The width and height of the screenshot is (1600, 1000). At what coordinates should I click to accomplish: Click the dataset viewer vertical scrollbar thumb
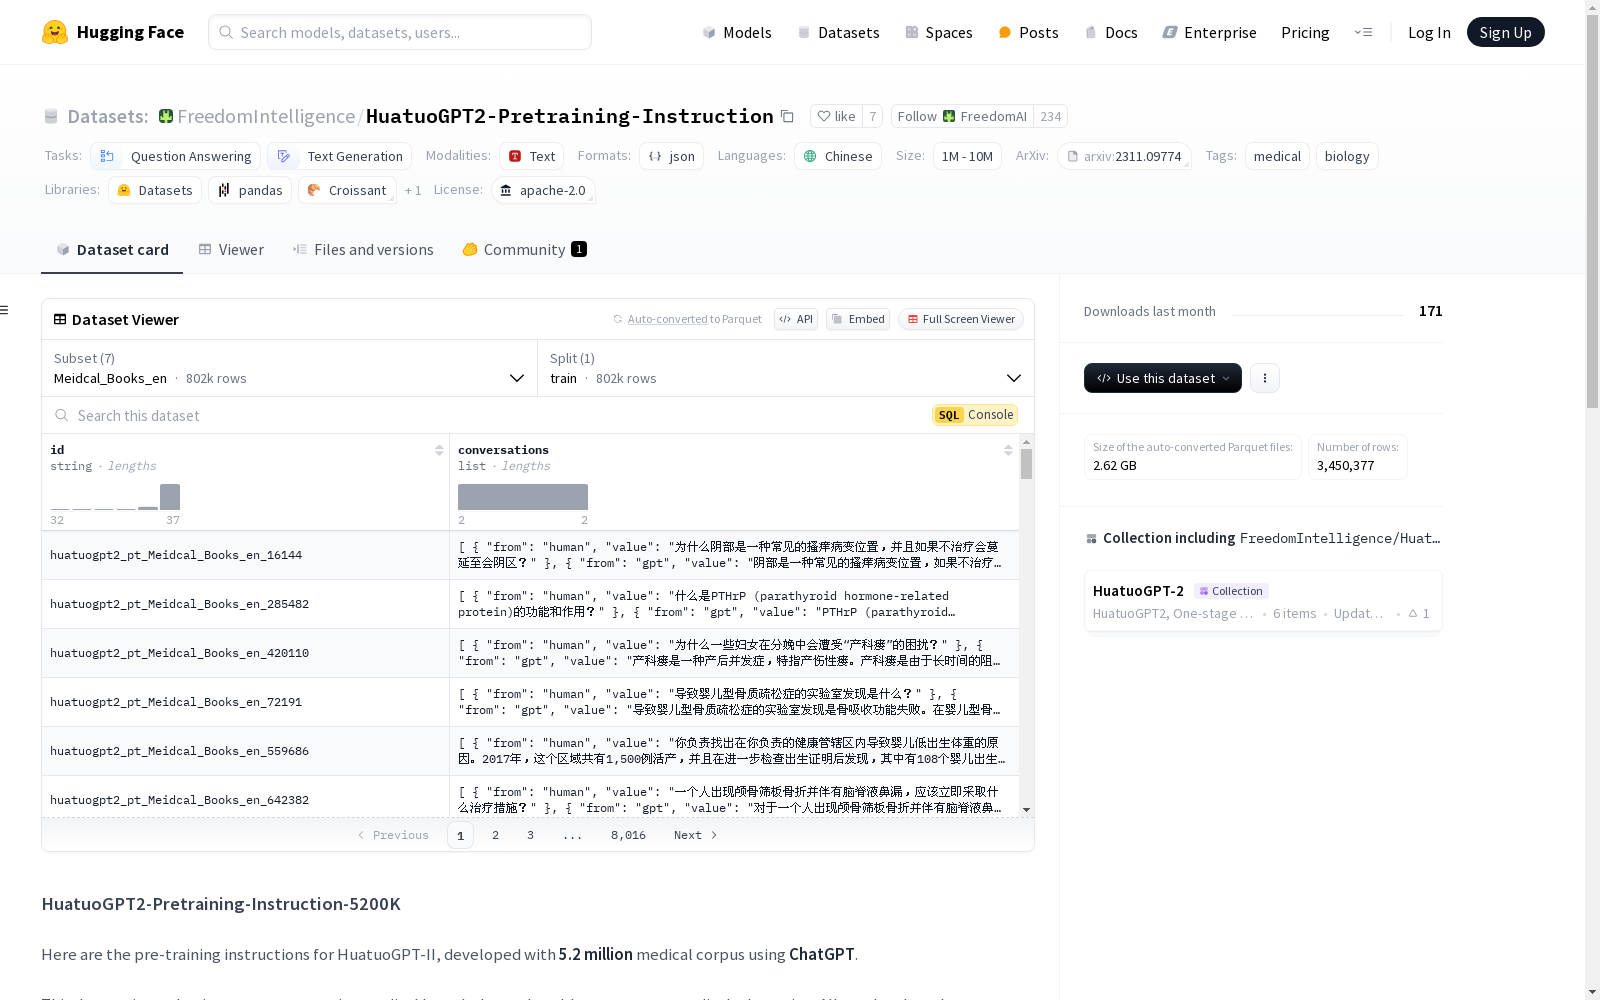pos(1026,464)
